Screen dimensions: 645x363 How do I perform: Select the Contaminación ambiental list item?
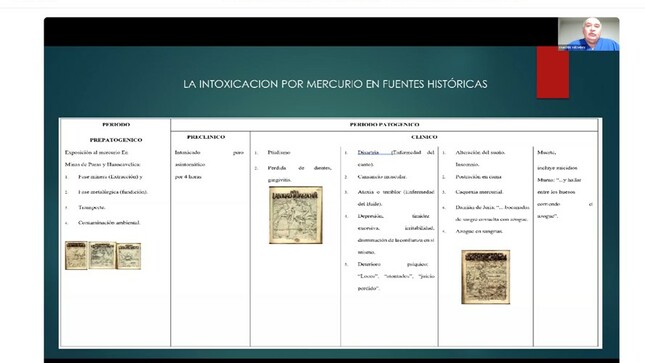click(109, 223)
